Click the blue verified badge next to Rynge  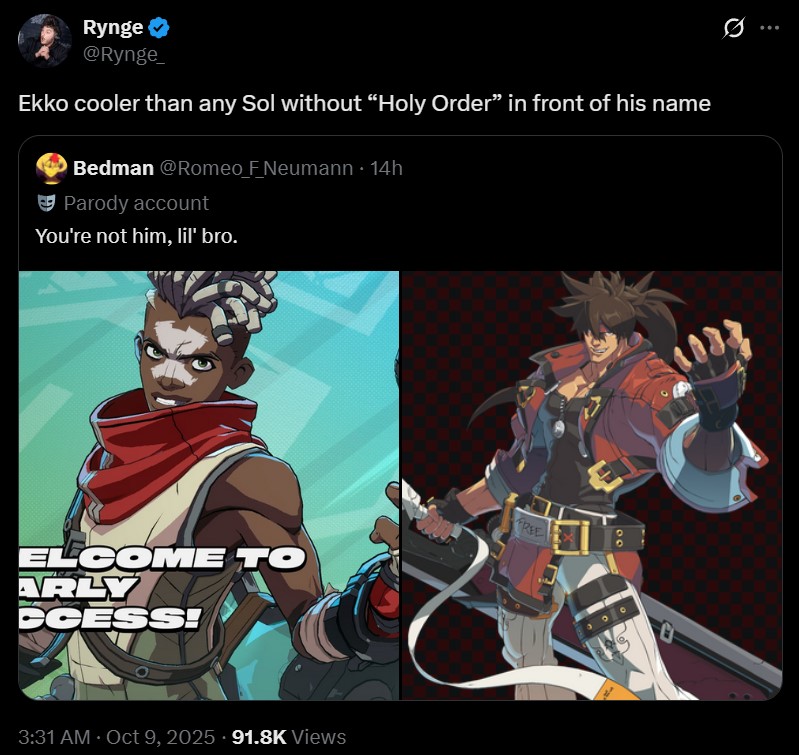158,28
